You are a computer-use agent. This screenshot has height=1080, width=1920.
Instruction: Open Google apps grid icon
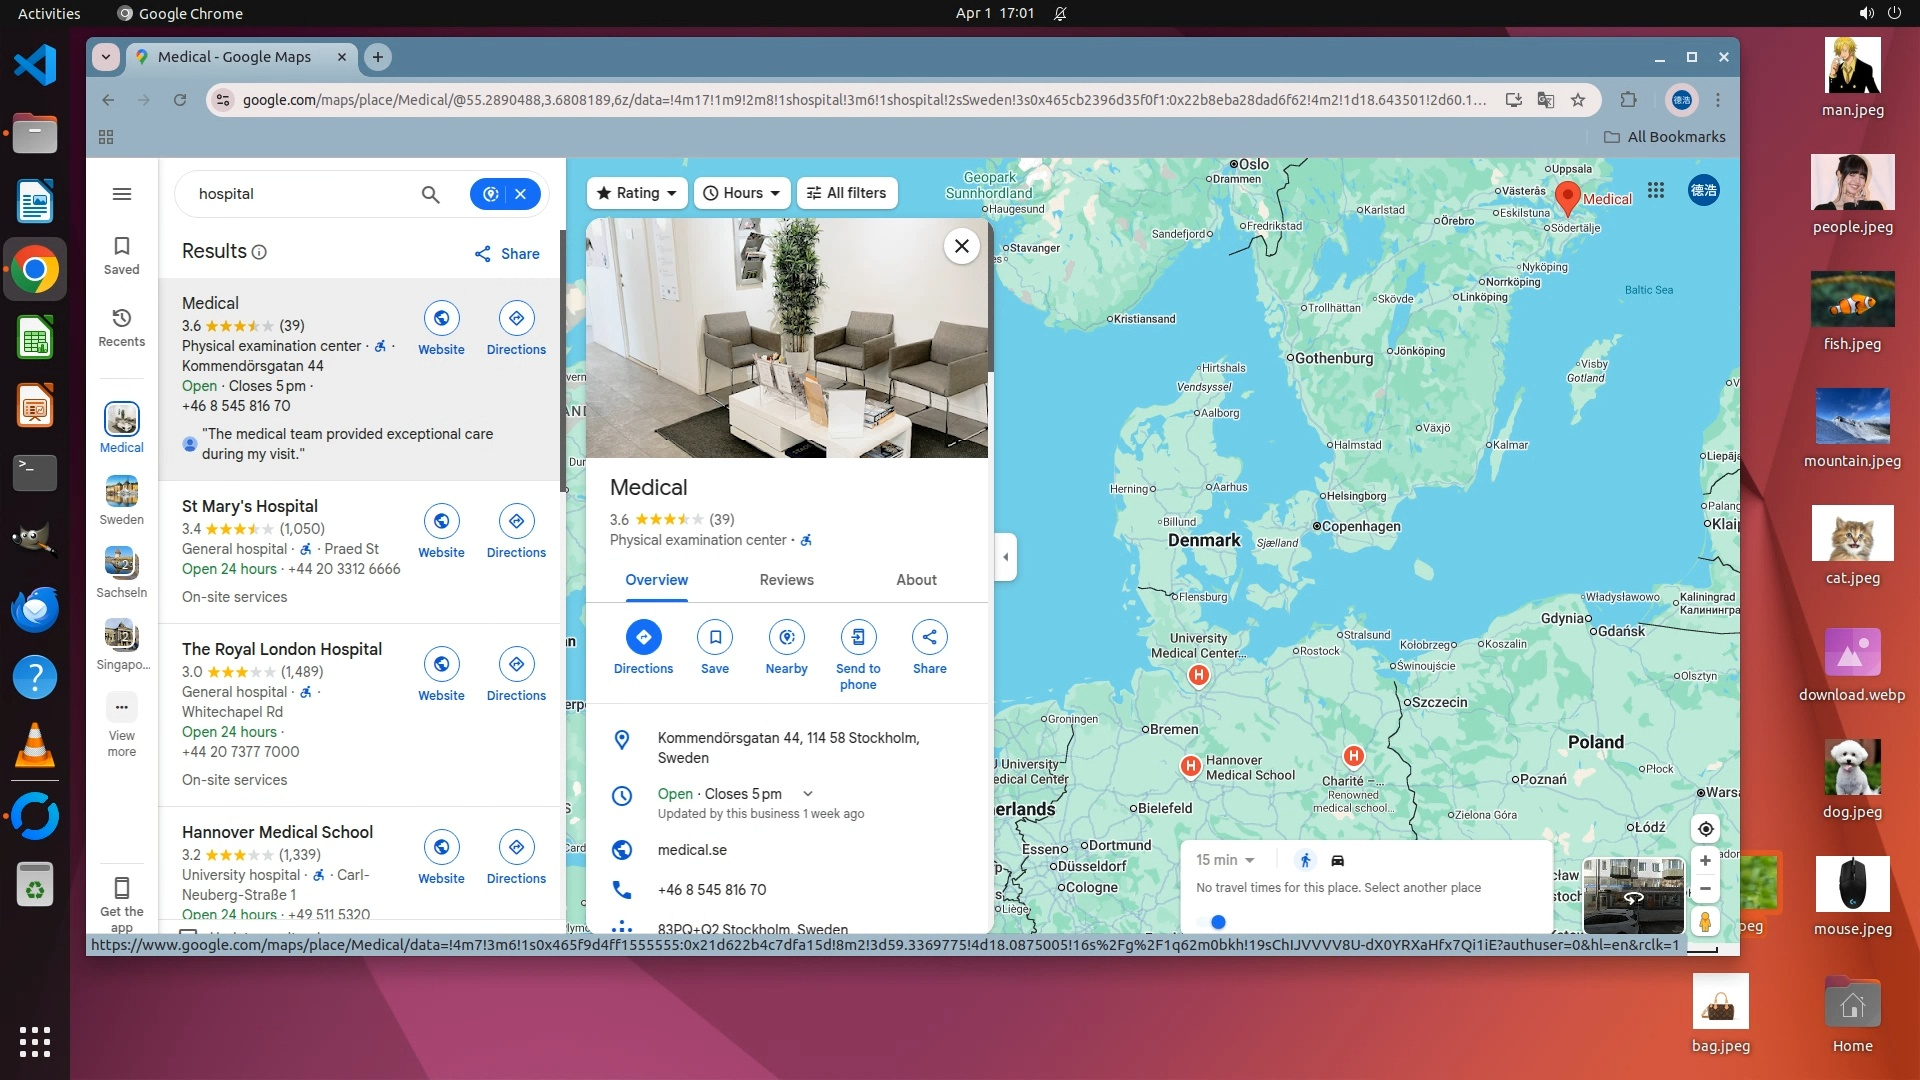(1656, 191)
